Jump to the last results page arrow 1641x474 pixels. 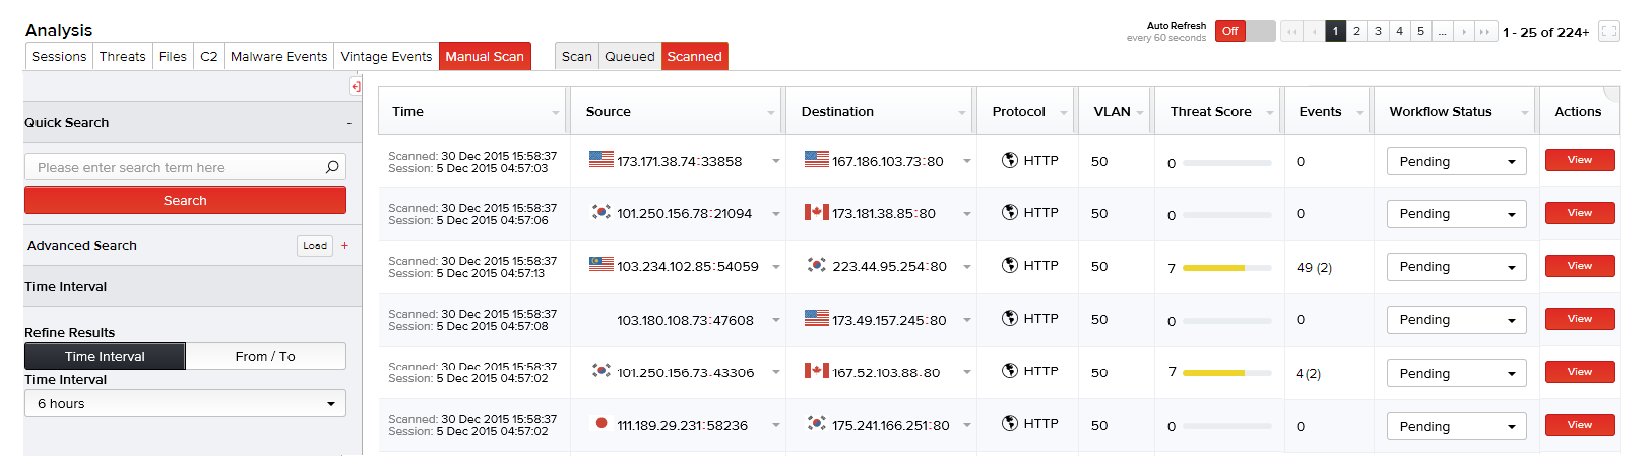[x=1486, y=32]
